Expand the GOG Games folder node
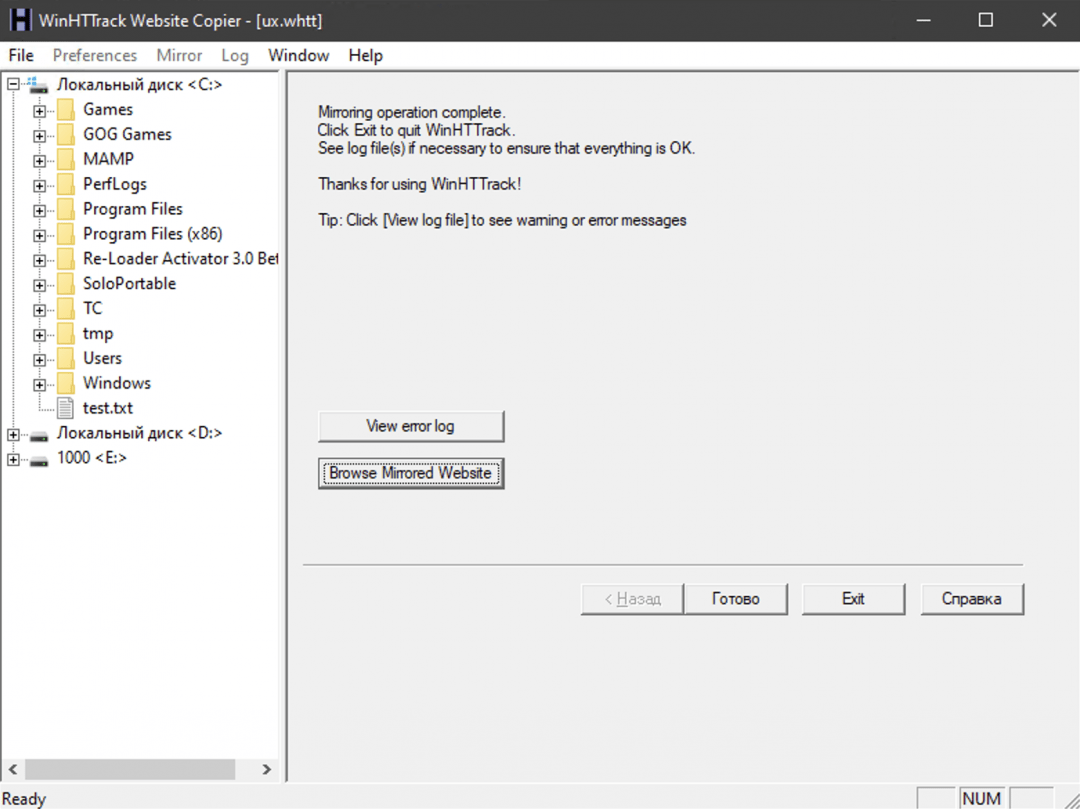 point(39,135)
